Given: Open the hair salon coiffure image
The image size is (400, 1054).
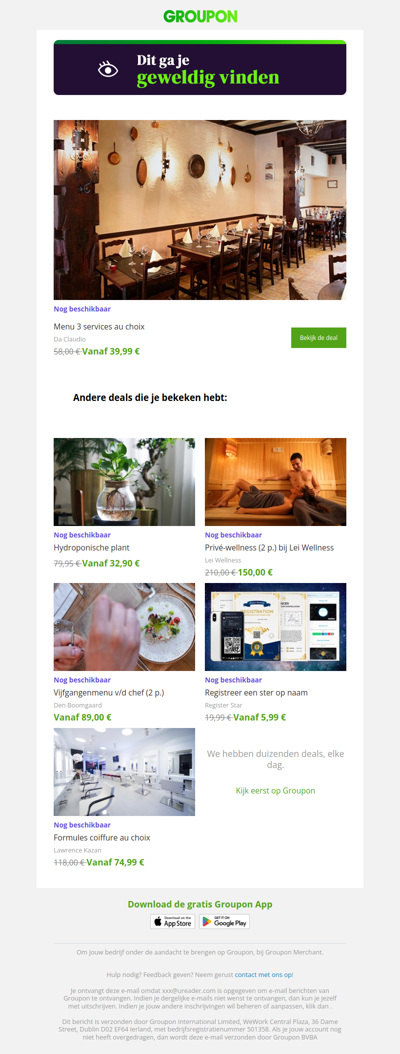Looking at the screenshot, I should tap(124, 772).
